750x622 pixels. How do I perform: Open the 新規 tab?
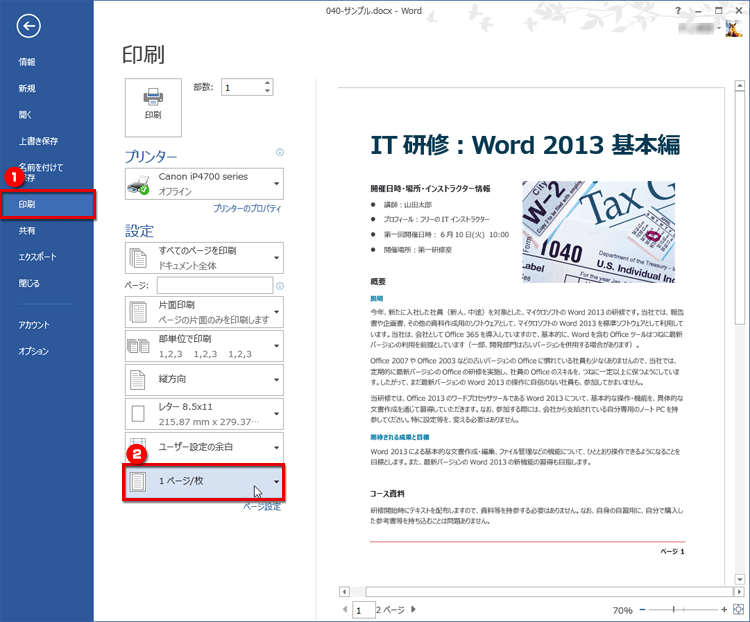pyautogui.click(x=27, y=89)
